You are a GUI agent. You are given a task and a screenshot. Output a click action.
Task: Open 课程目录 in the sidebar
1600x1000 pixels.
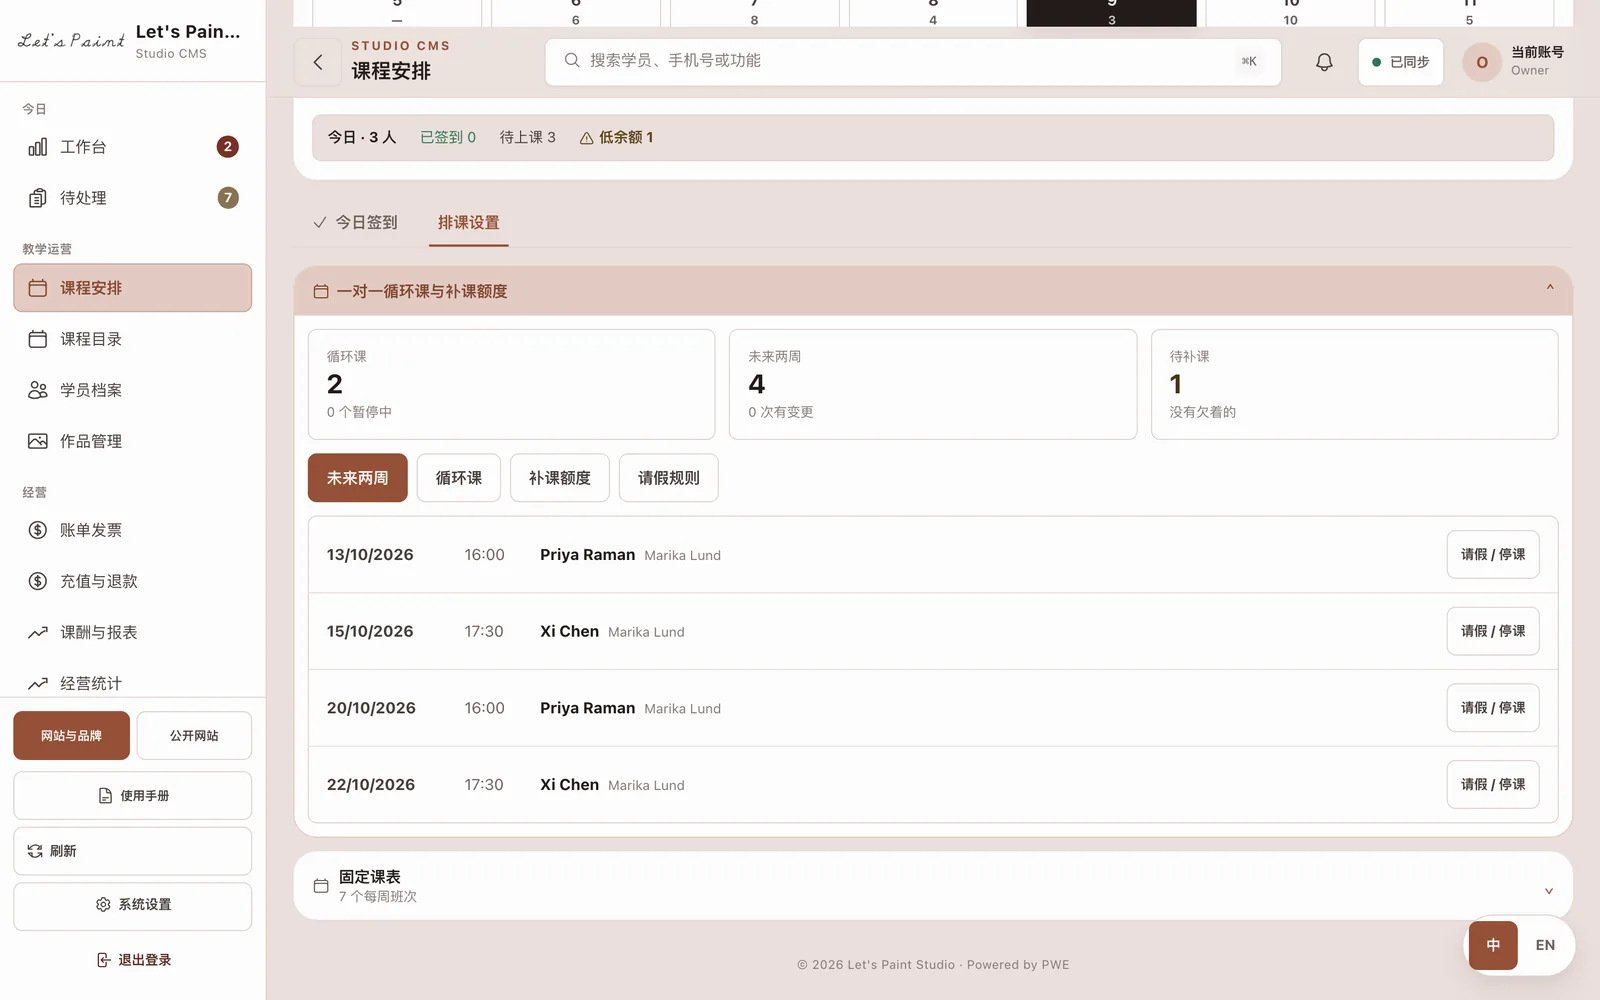132,339
